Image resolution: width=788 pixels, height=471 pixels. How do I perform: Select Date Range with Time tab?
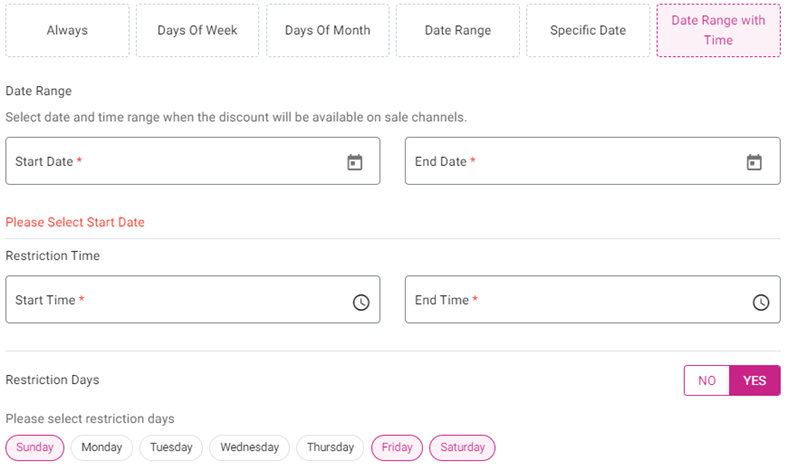[718, 31]
